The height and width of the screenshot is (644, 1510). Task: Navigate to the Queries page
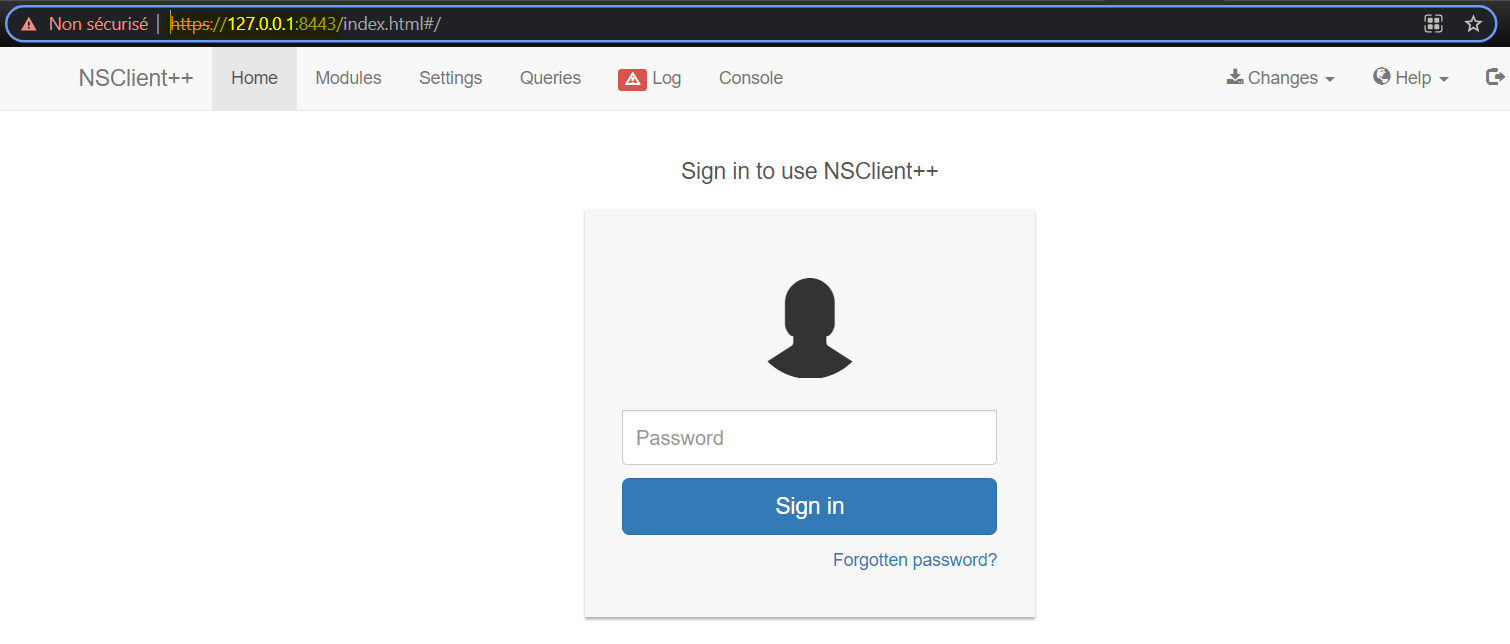[x=550, y=78]
